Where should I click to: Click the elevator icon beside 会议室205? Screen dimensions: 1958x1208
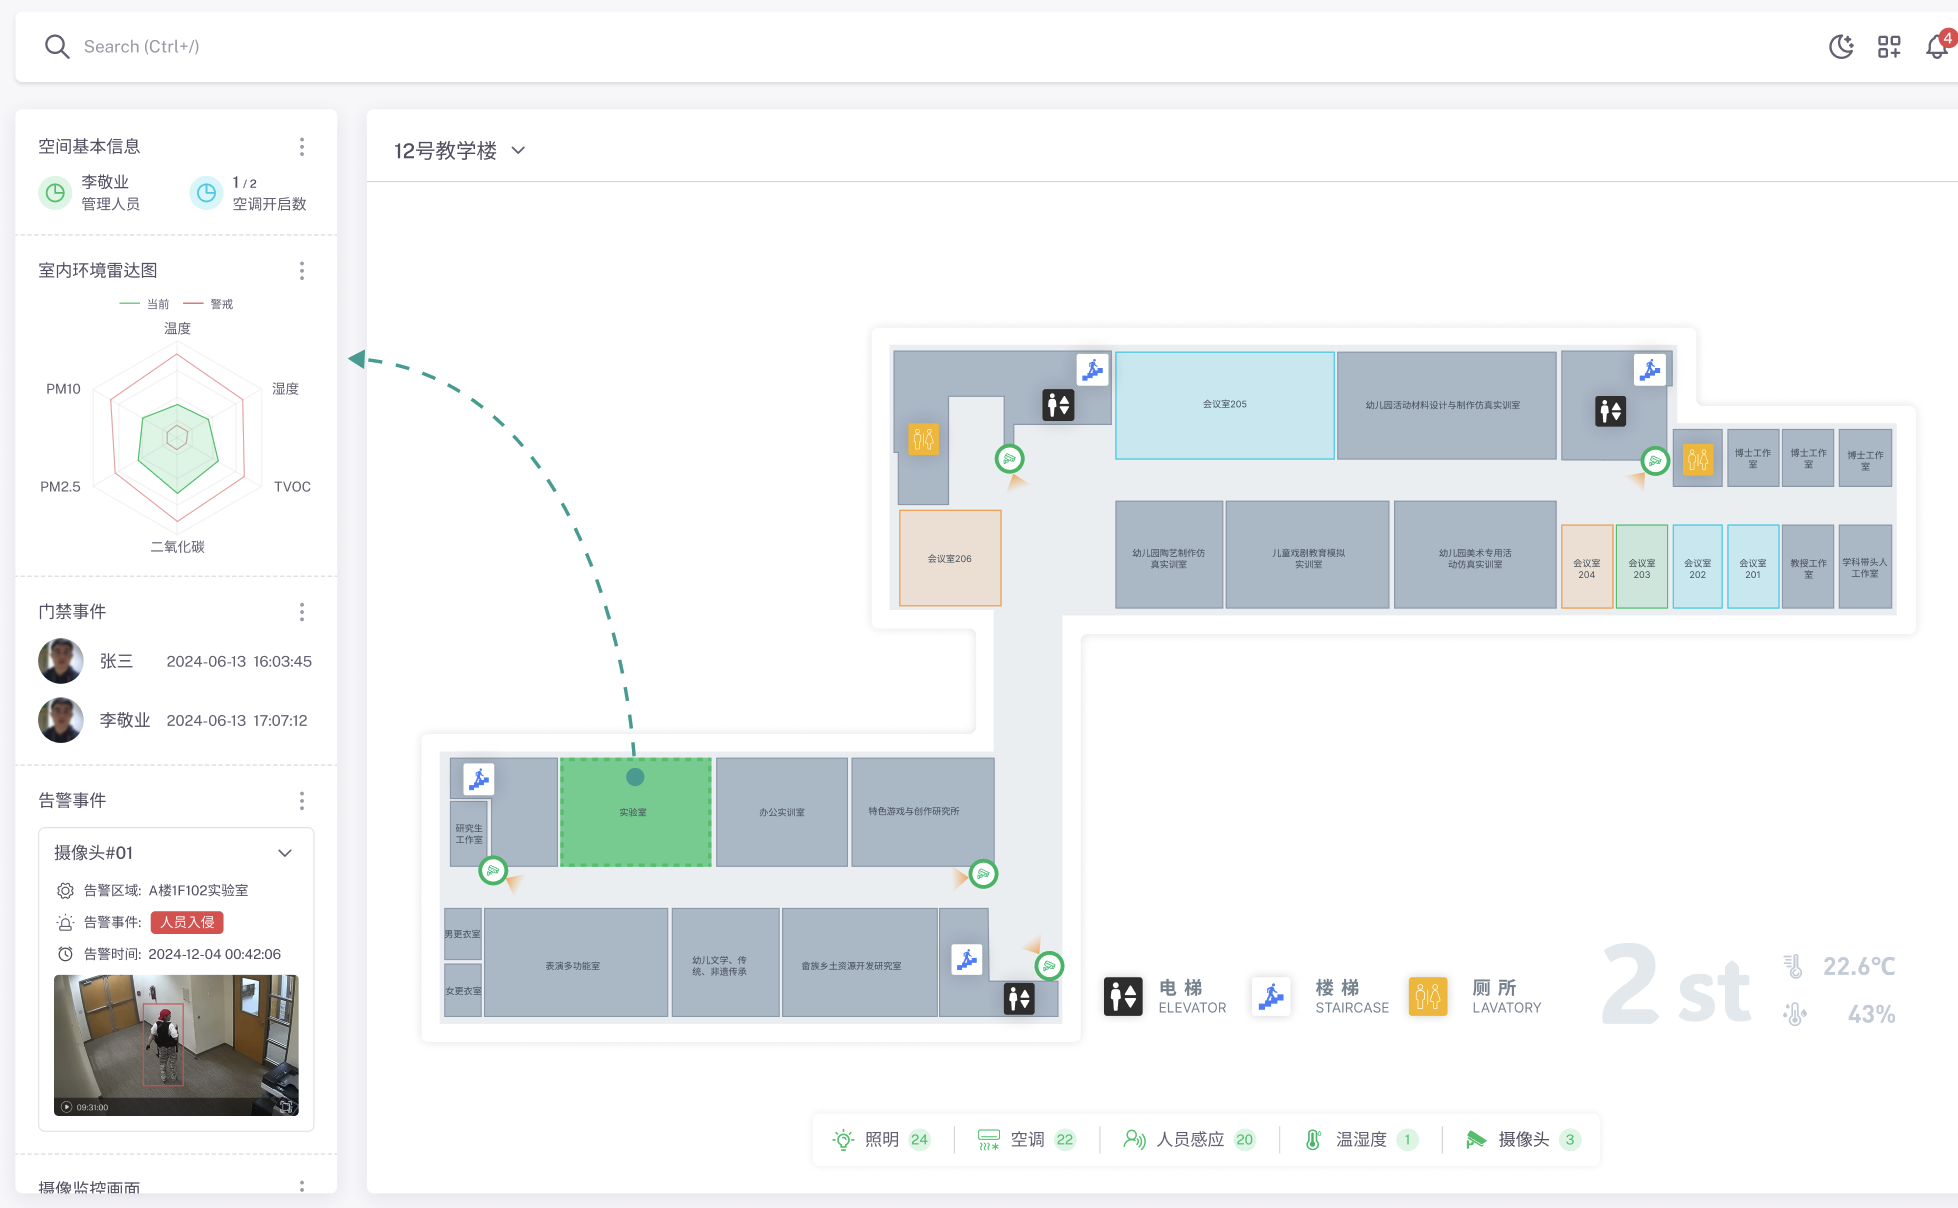pyautogui.click(x=1058, y=405)
